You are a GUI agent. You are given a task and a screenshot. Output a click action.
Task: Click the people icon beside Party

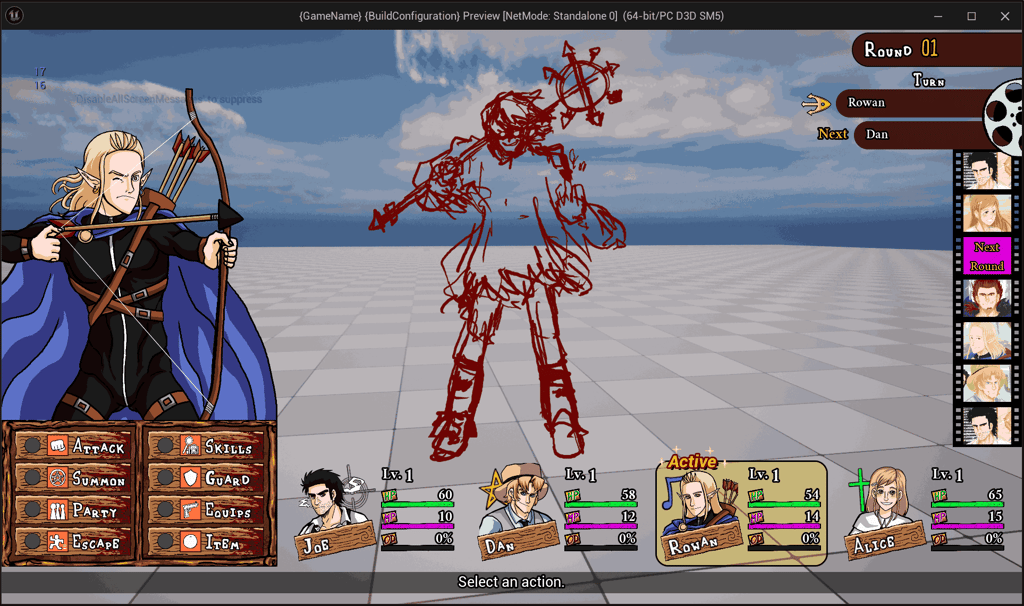coord(57,509)
